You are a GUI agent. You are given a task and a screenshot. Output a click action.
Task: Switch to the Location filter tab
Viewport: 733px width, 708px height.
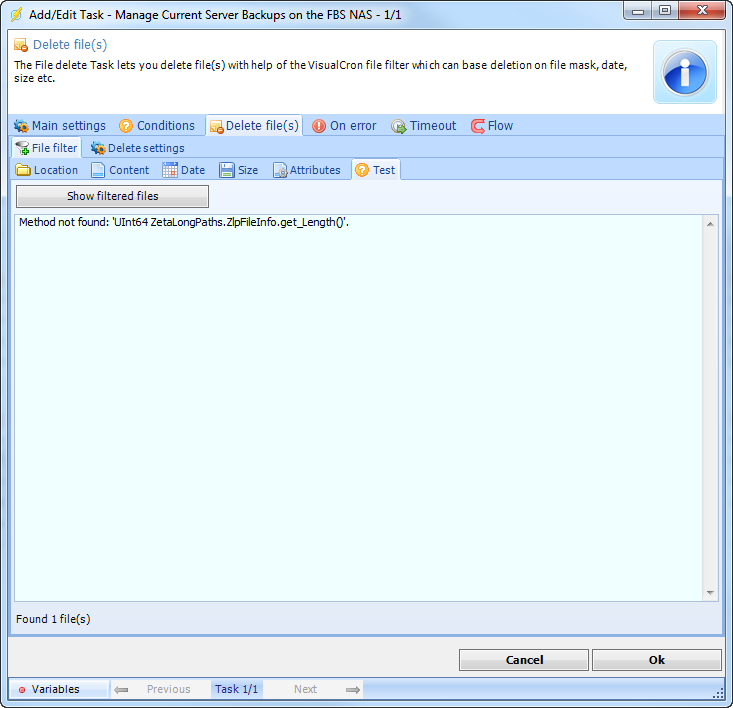click(x=47, y=170)
